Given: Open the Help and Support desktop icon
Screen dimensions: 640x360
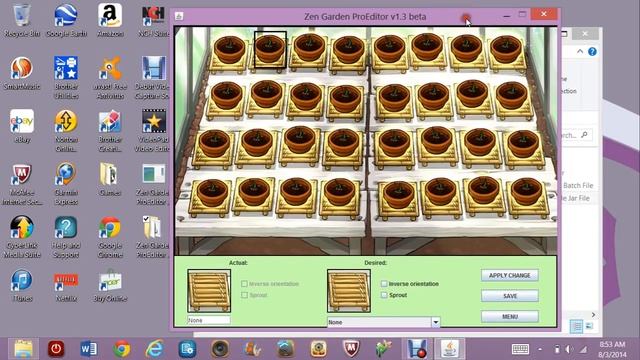Looking at the screenshot, I should tap(66, 237).
